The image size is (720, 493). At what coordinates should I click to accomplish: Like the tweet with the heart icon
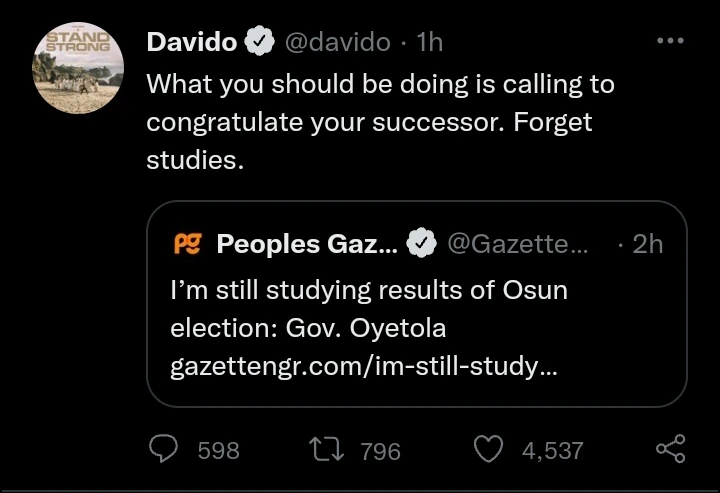coord(488,450)
